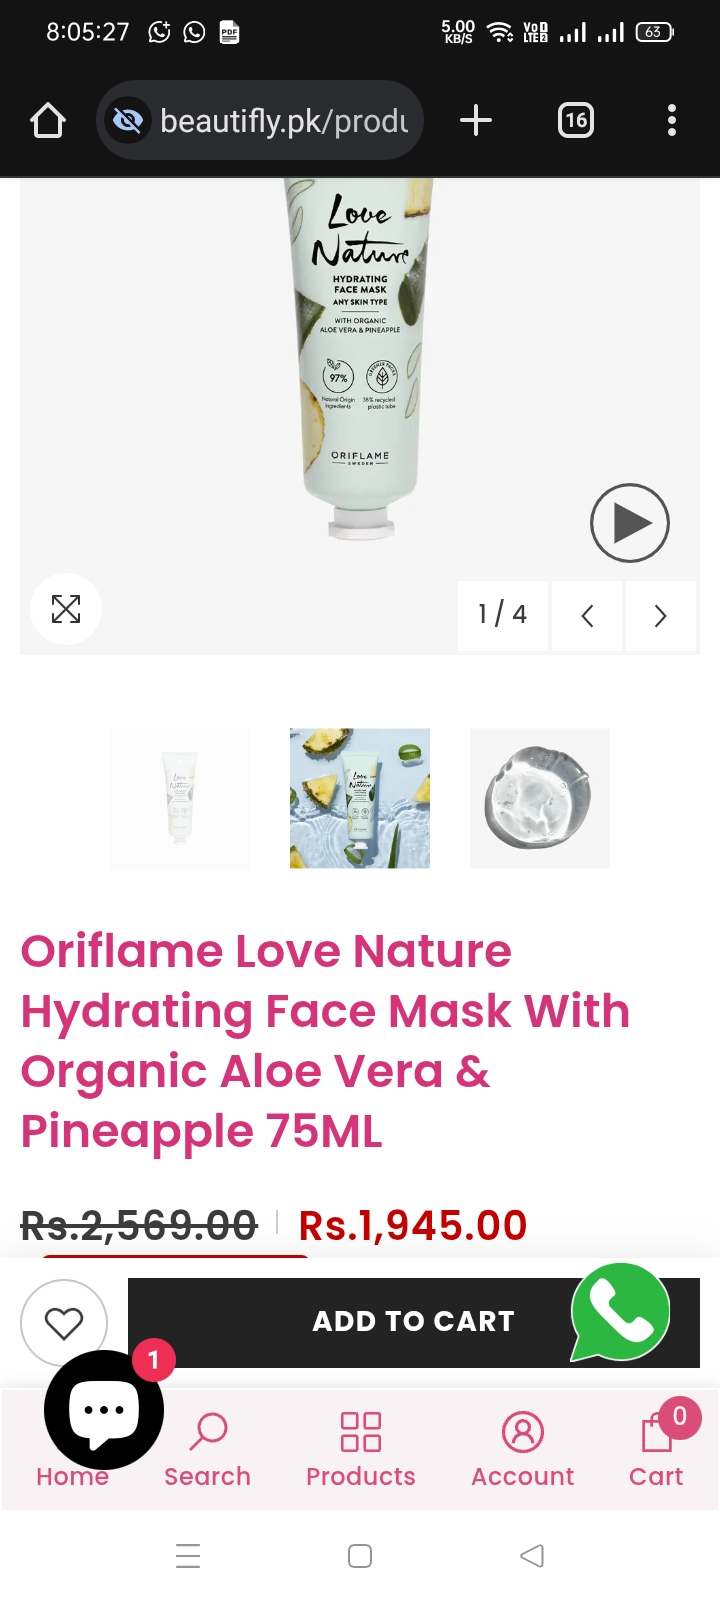Open a new browser tab

(476, 121)
